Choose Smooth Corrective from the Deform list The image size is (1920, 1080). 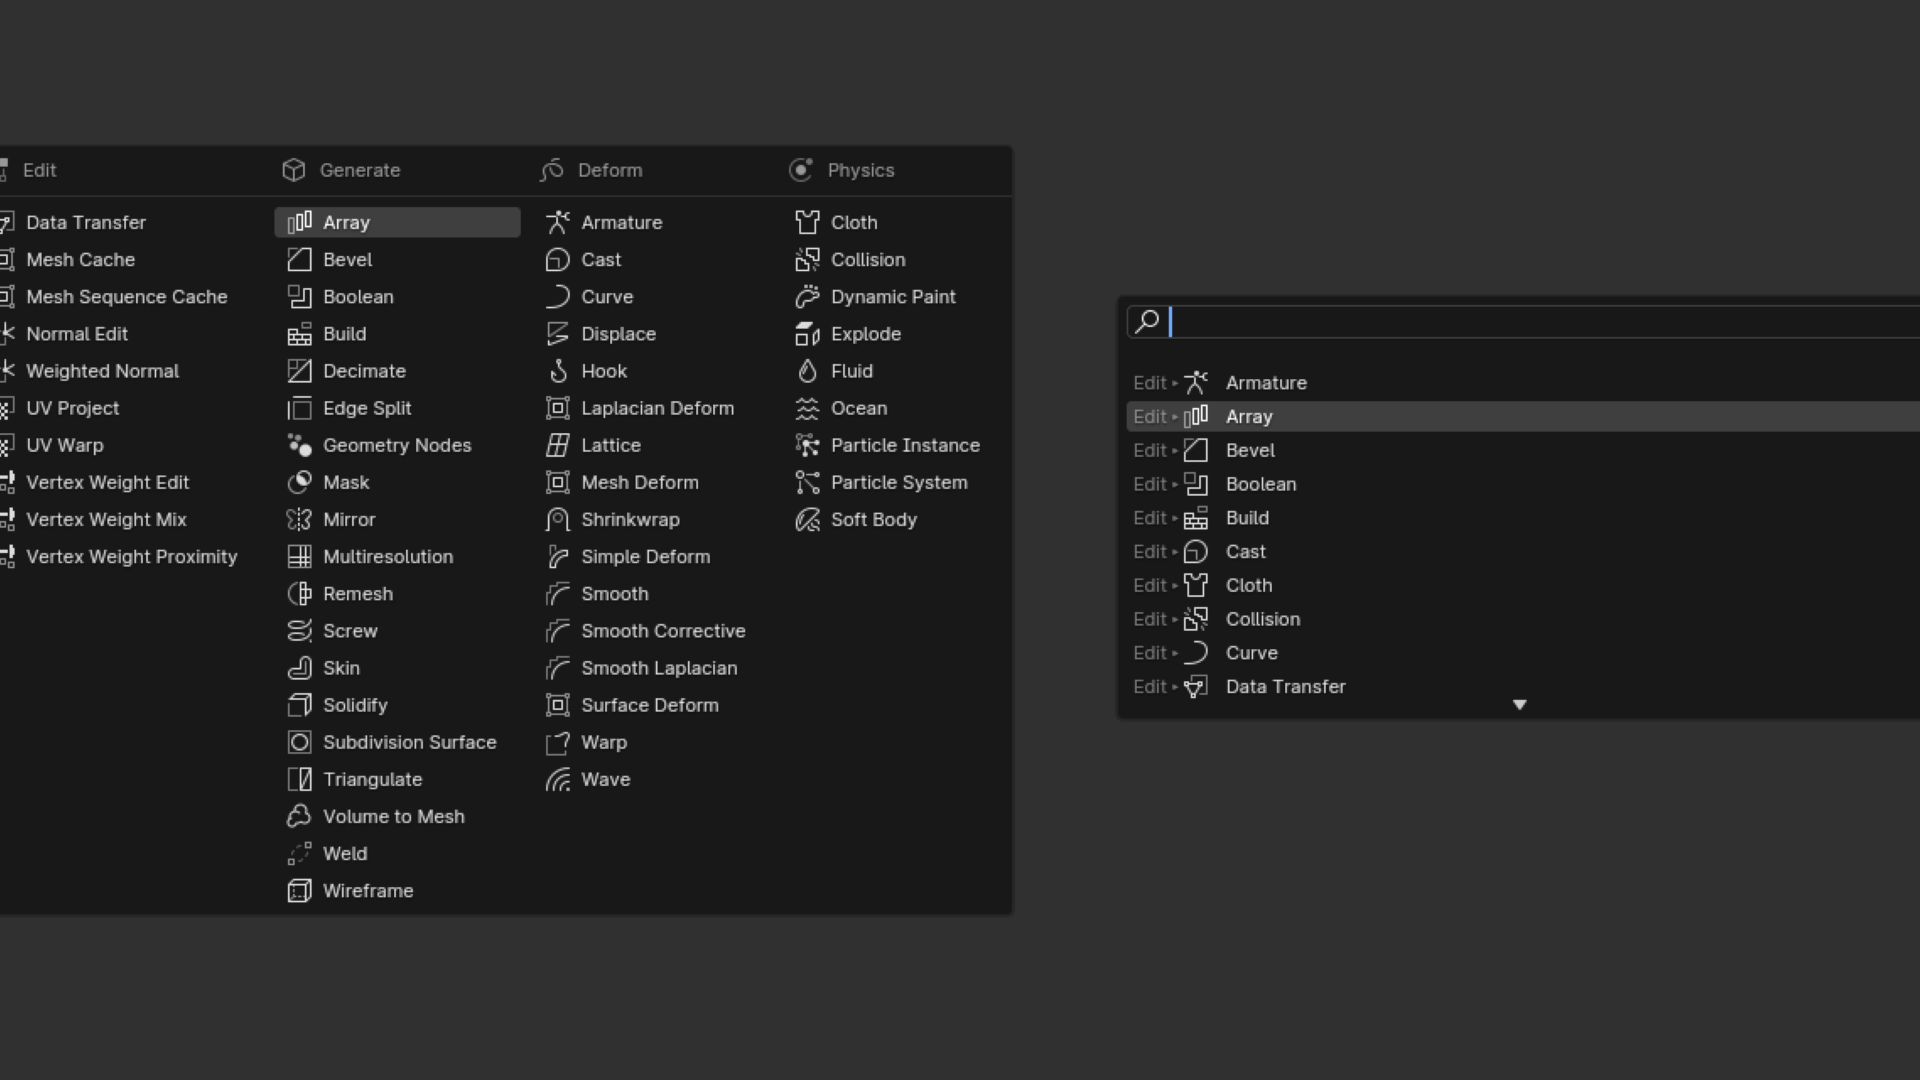pyautogui.click(x=653, y=631)
